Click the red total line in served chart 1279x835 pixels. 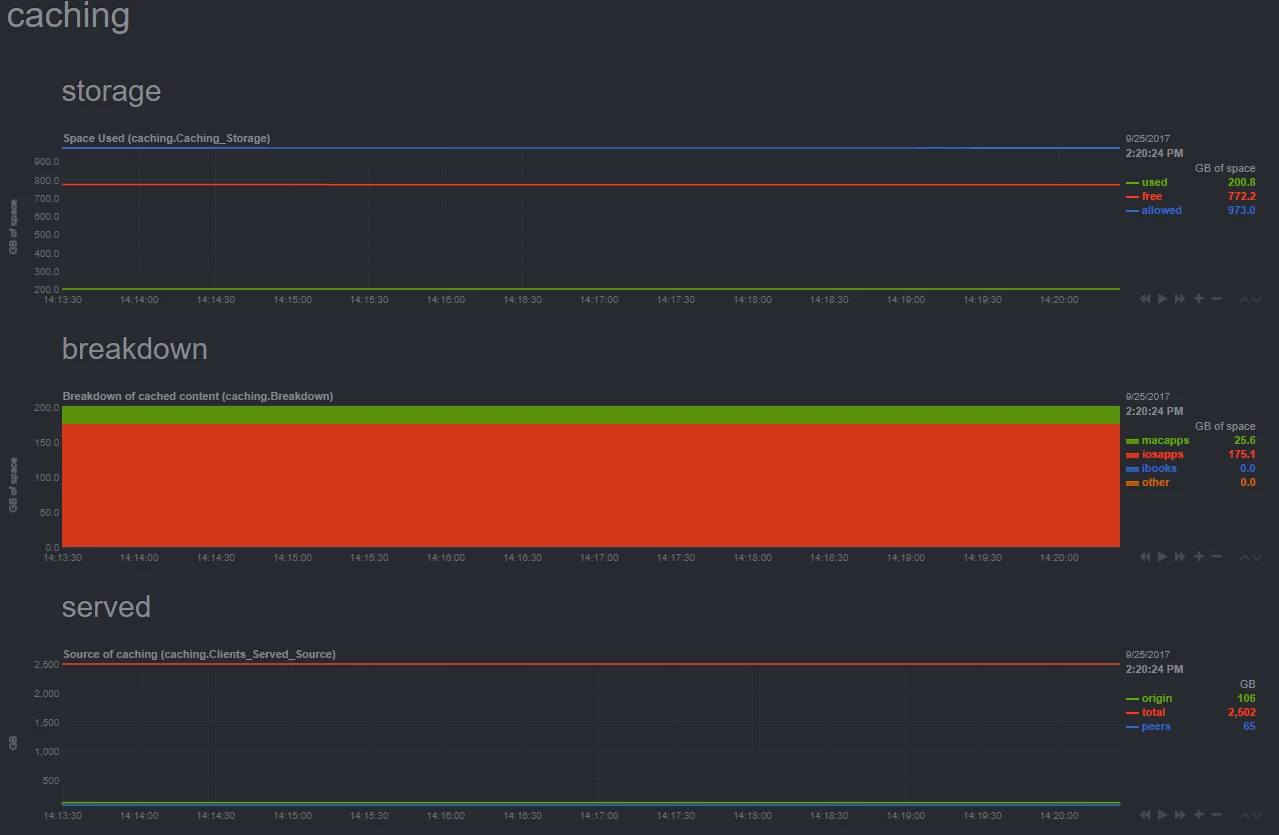click(x=590, y=664)
